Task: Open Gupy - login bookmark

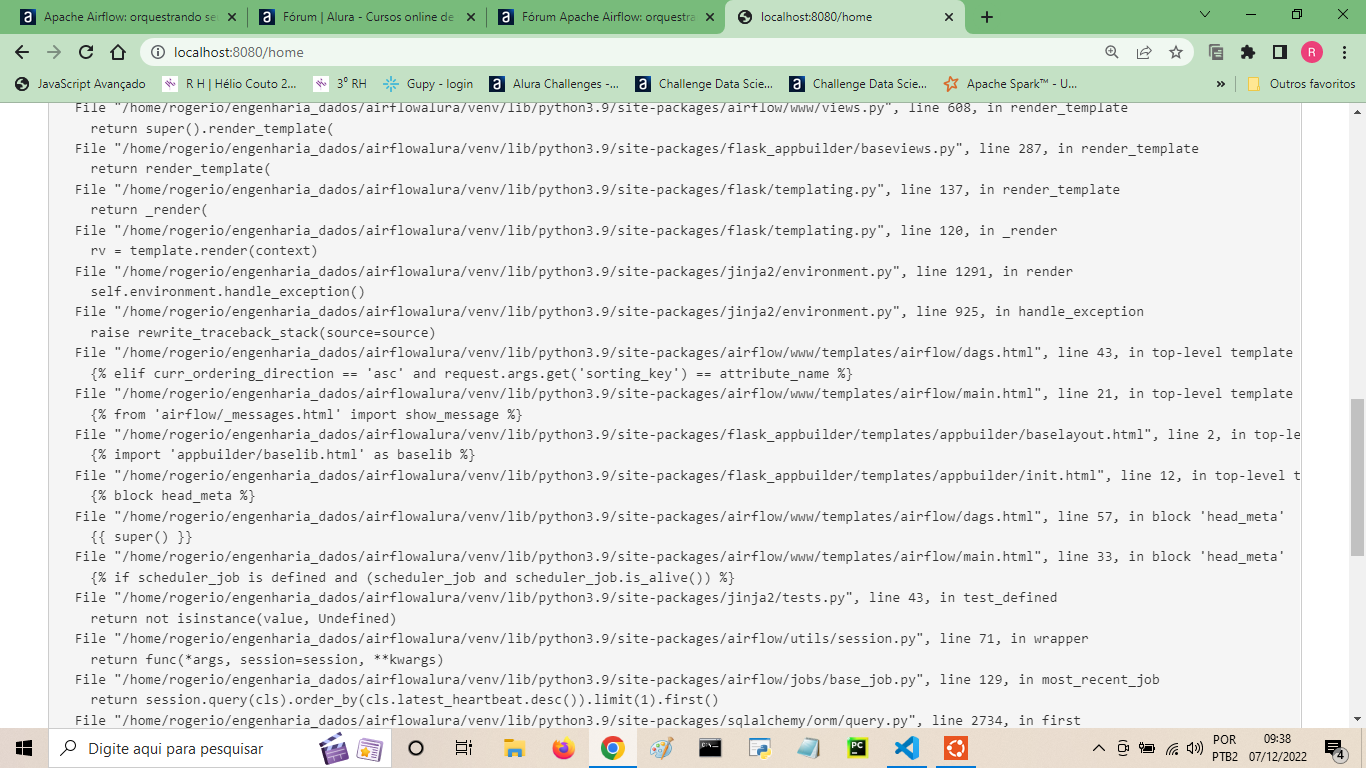Action: pyautogui.click(x=428, y=84)
